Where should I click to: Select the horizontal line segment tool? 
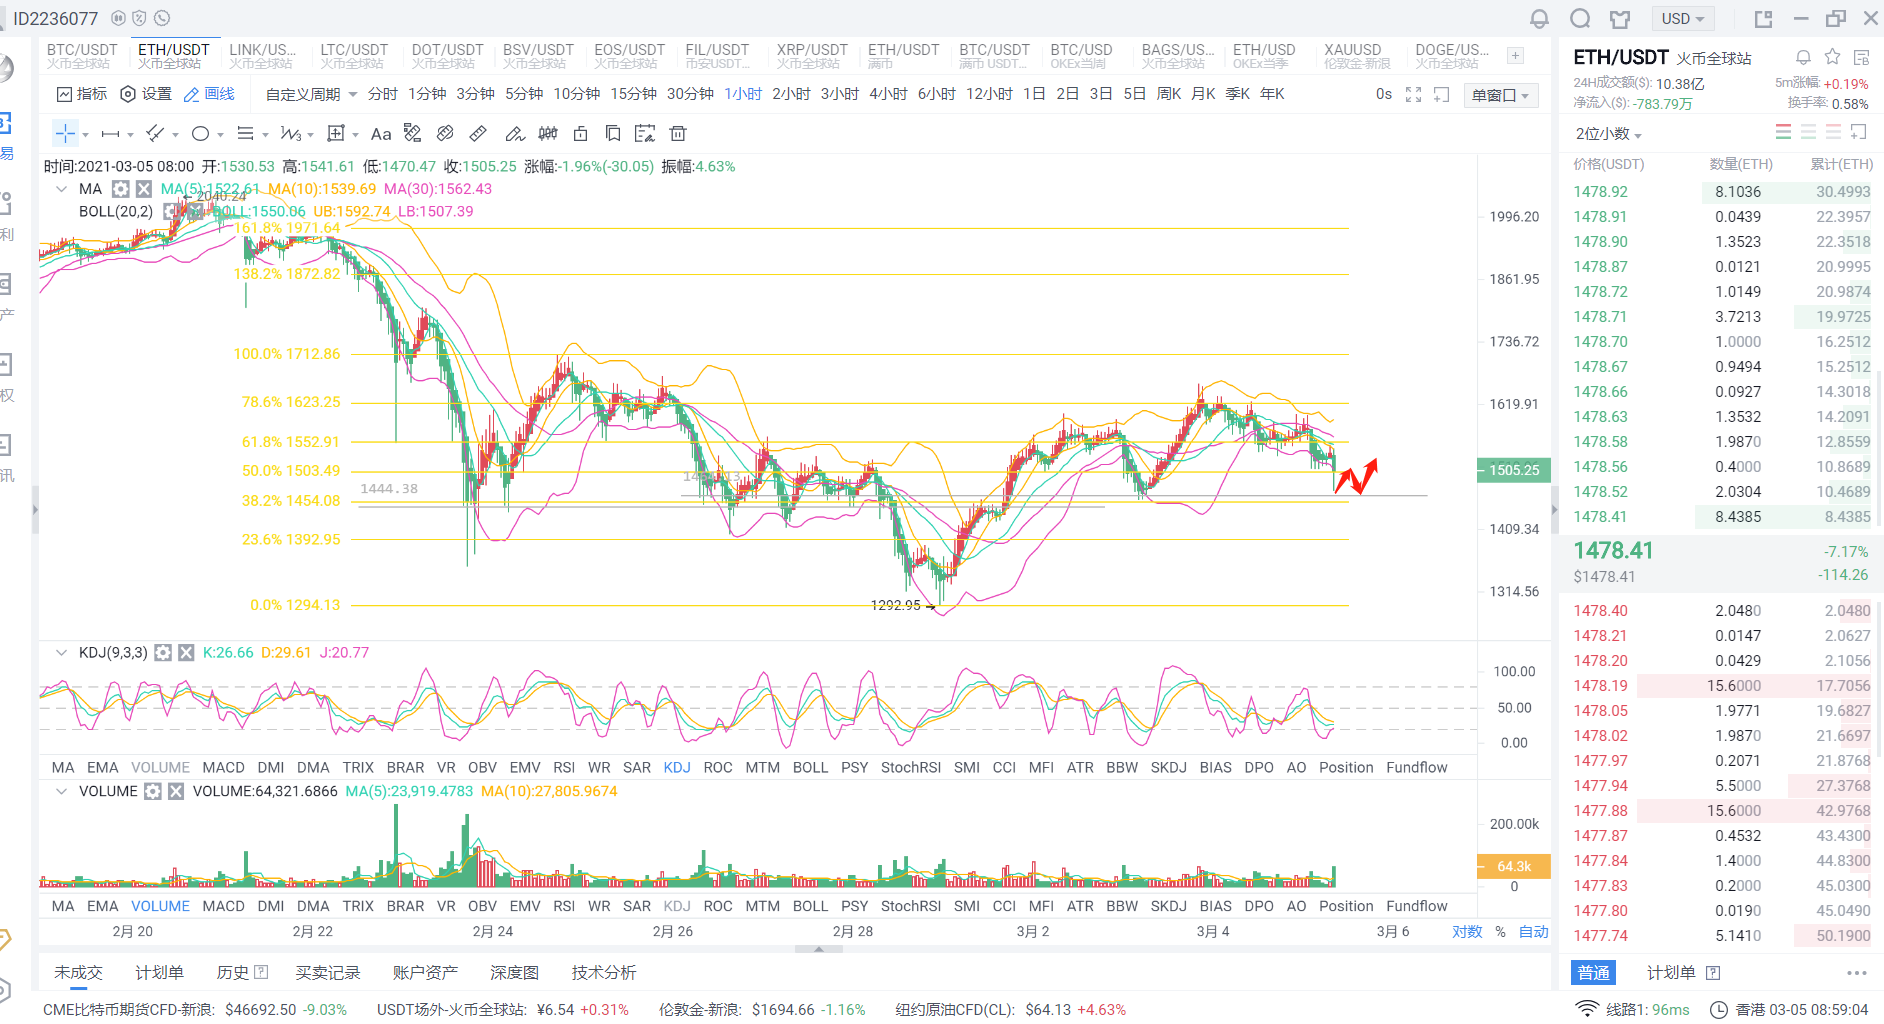(x=110, y=133)
